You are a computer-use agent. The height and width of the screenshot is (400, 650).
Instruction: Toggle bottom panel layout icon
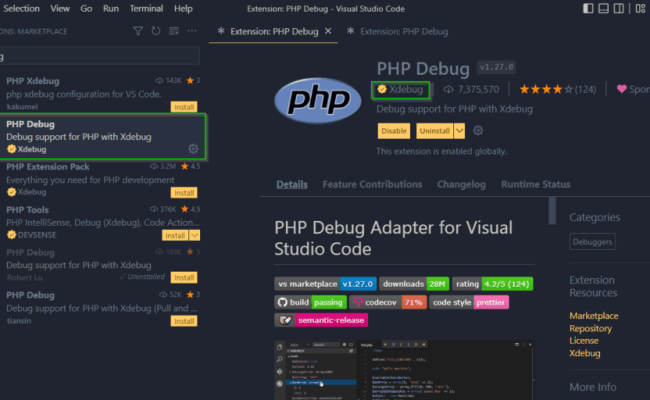tap(604, 8)
